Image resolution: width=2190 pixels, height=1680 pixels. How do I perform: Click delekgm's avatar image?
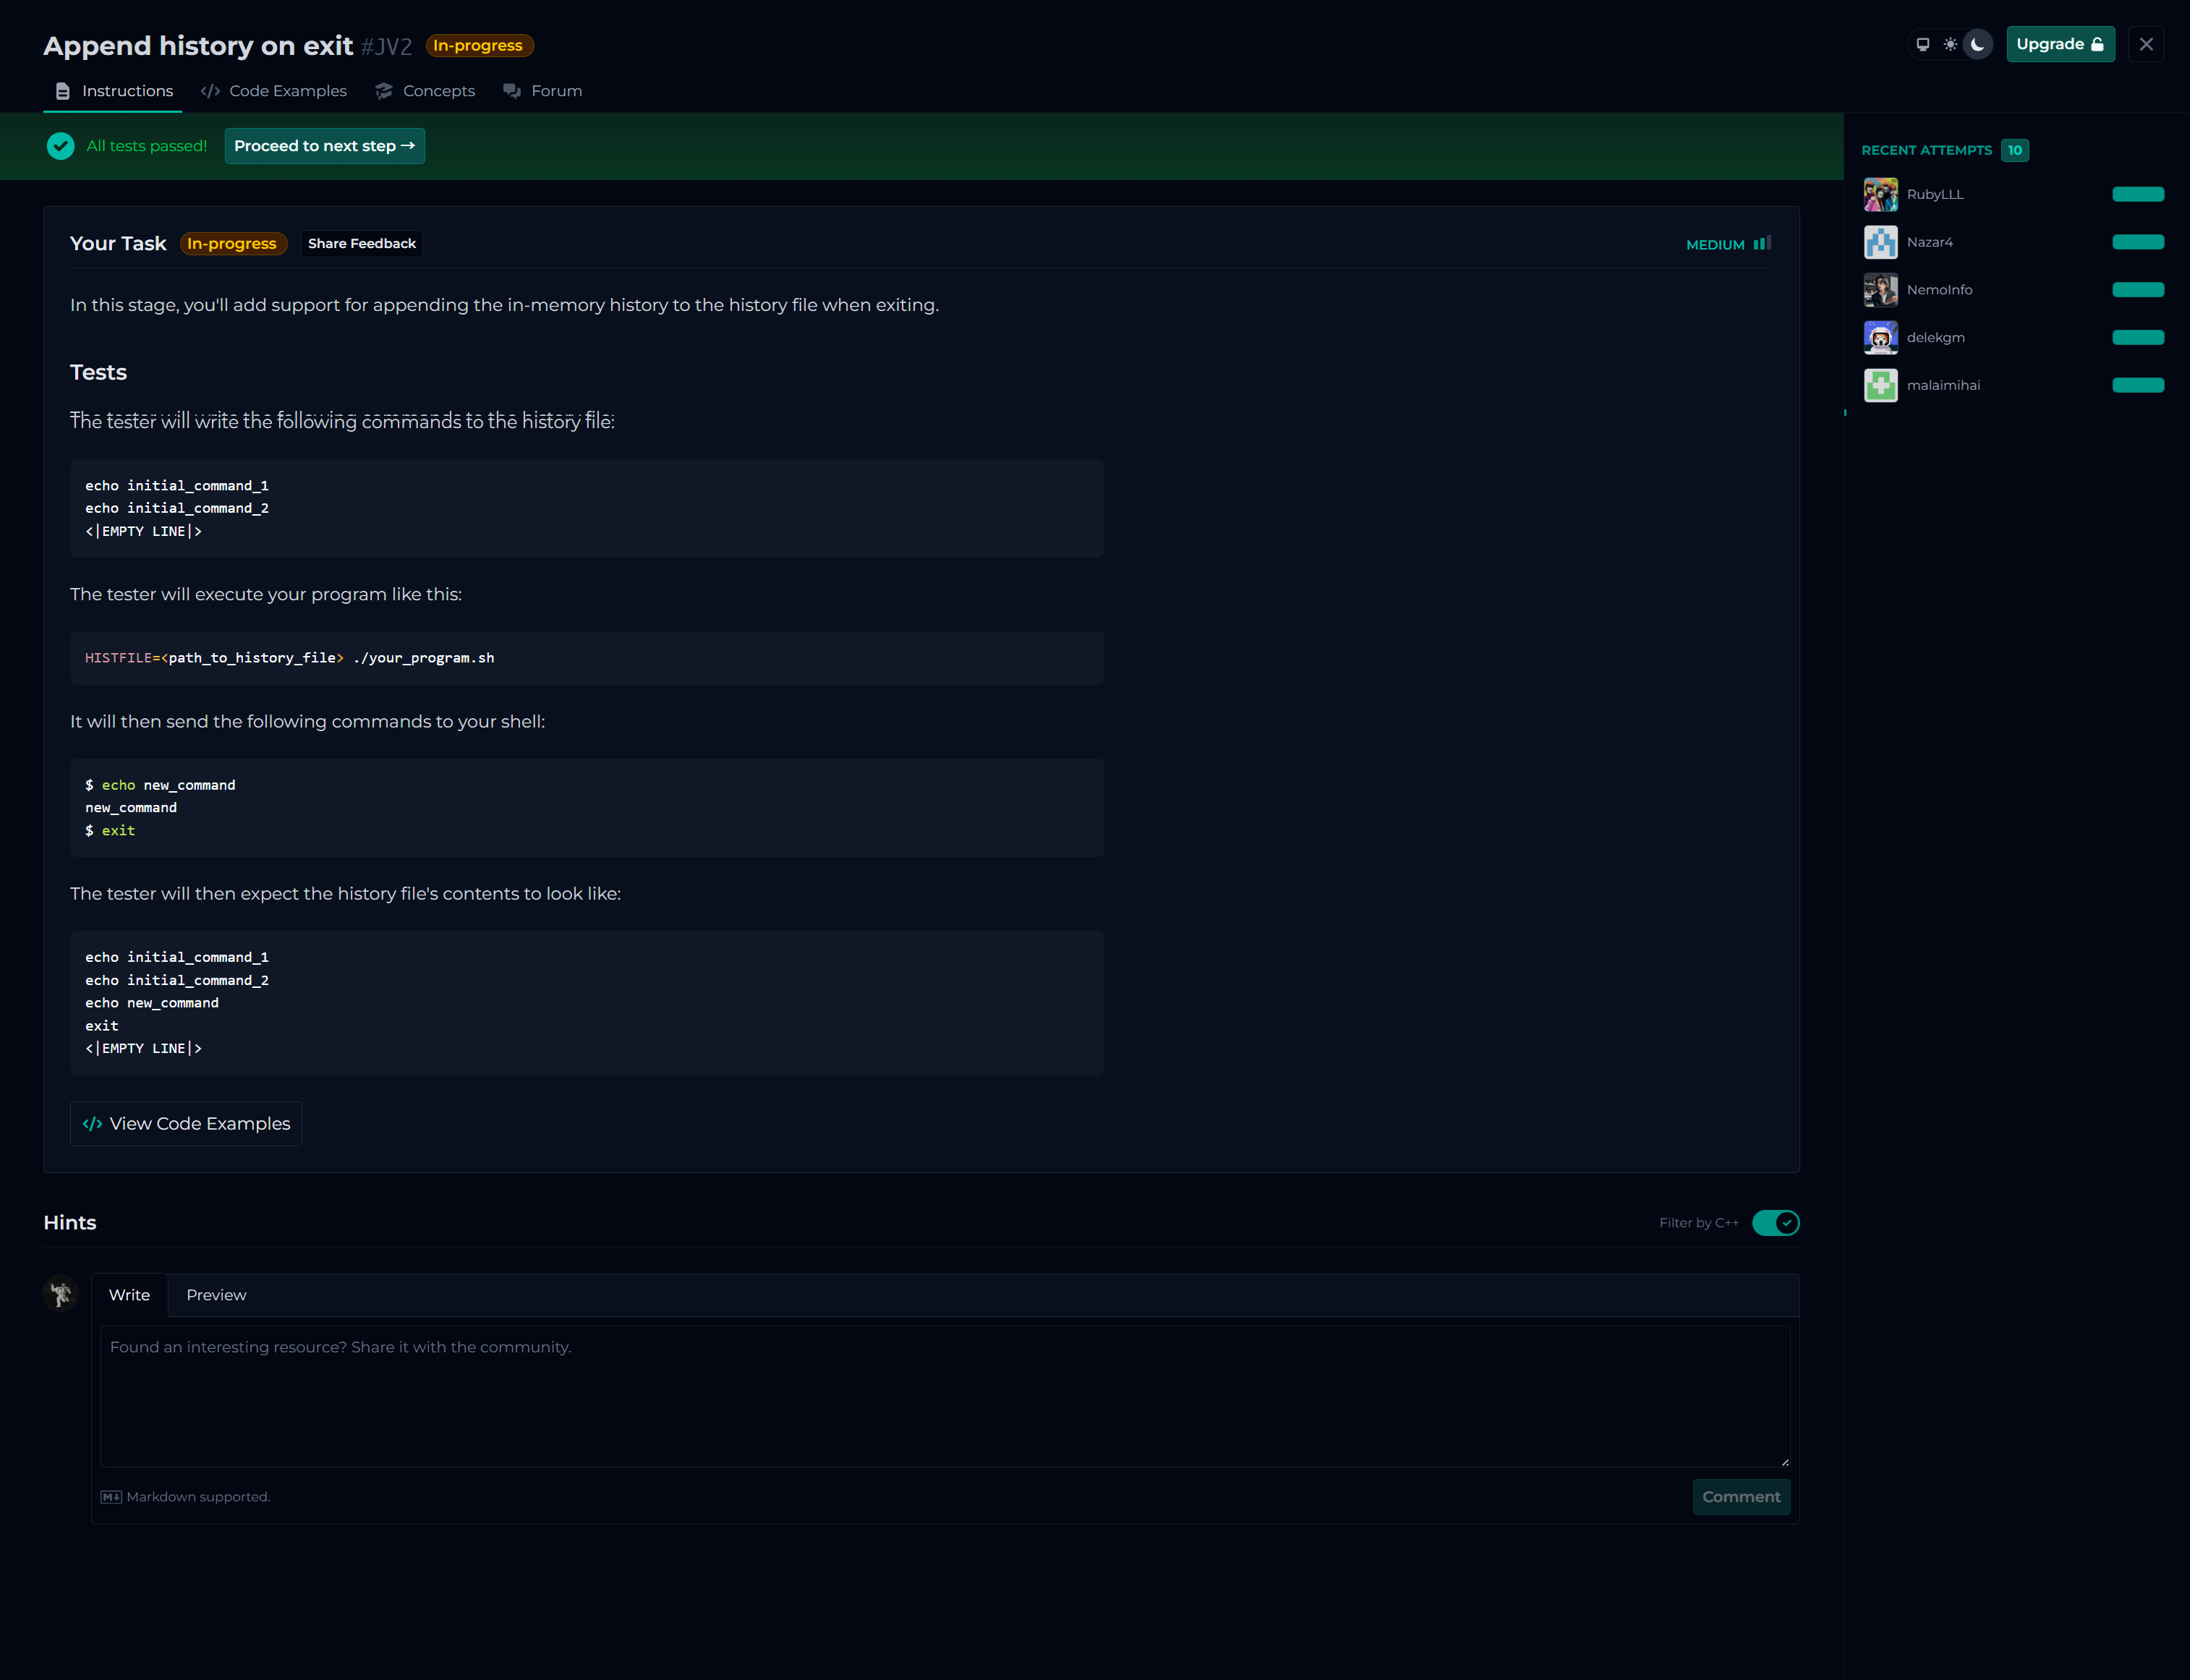(x=1880, y=338)
